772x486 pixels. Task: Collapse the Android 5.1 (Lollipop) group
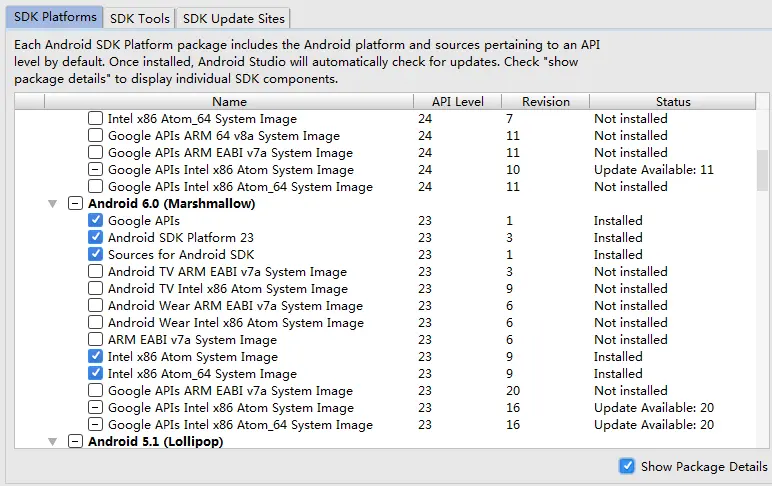click(x=52, y=440)
